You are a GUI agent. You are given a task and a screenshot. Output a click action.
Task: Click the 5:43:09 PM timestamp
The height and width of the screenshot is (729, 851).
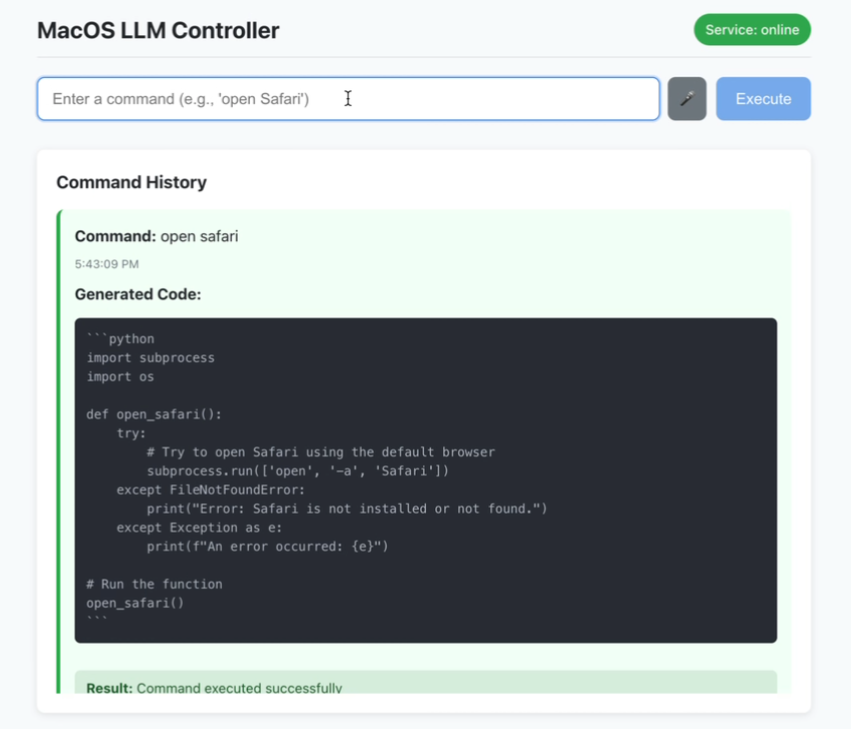106,264
